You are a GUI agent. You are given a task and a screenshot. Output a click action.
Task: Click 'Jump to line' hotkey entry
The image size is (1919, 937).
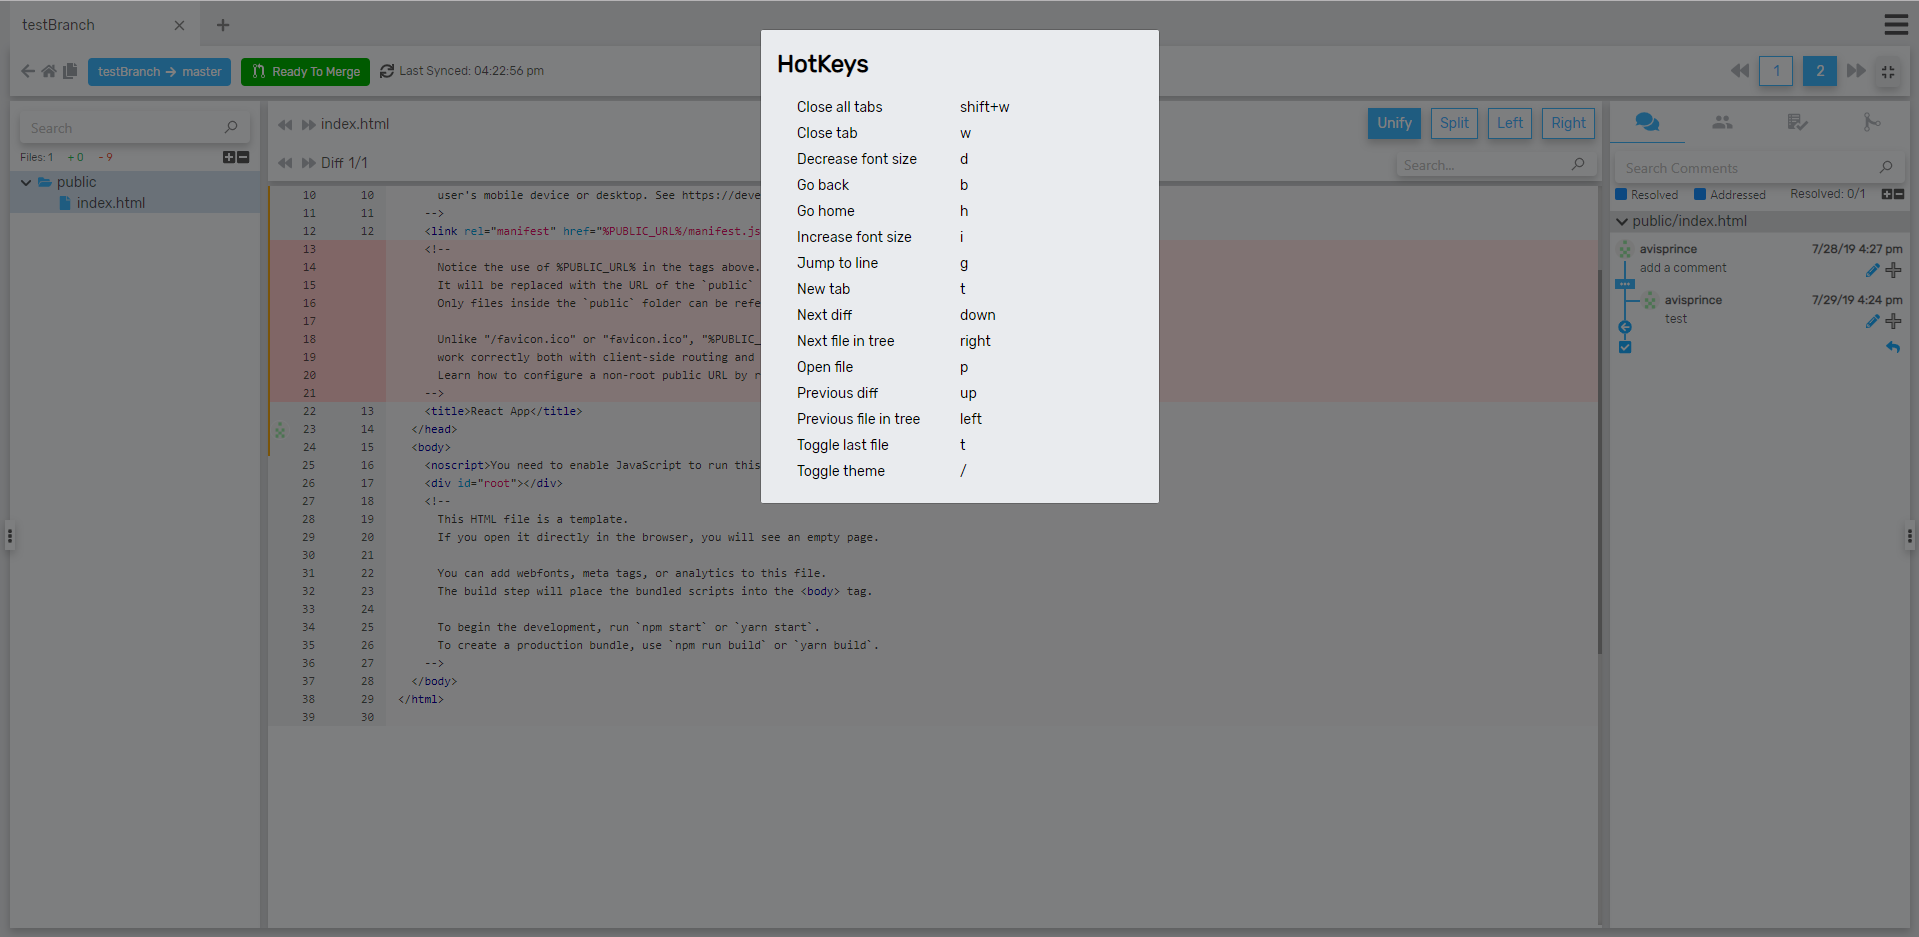[837, 263]
